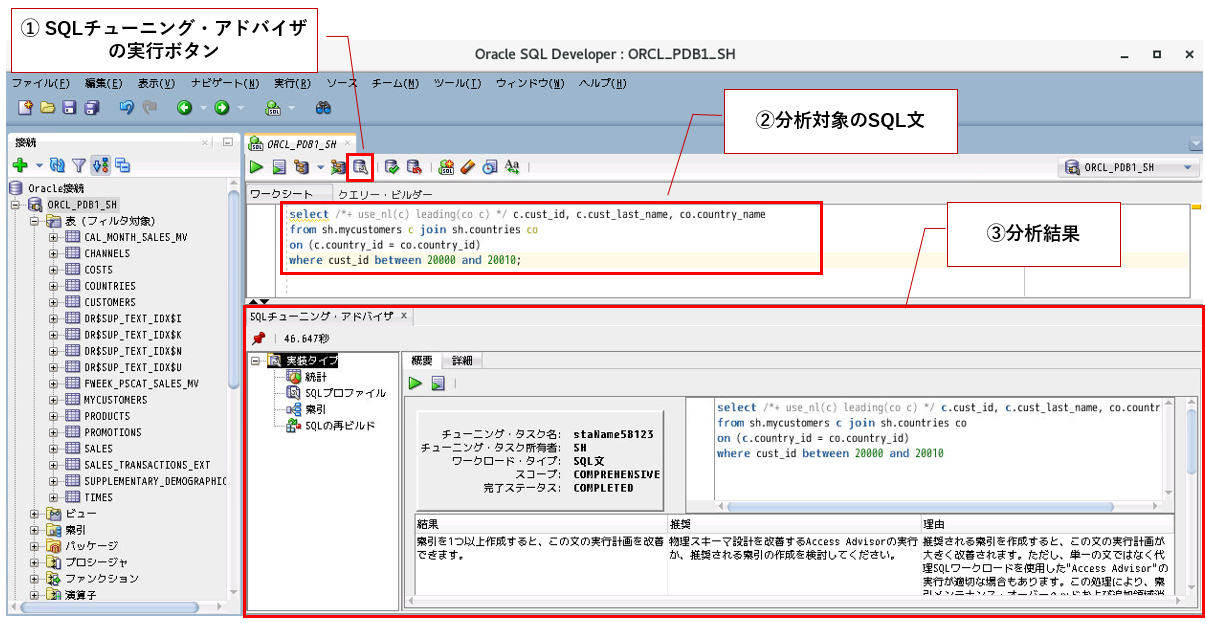Open the ヘルプ(H) menu

pyautogui.click(x=603, y=83)
